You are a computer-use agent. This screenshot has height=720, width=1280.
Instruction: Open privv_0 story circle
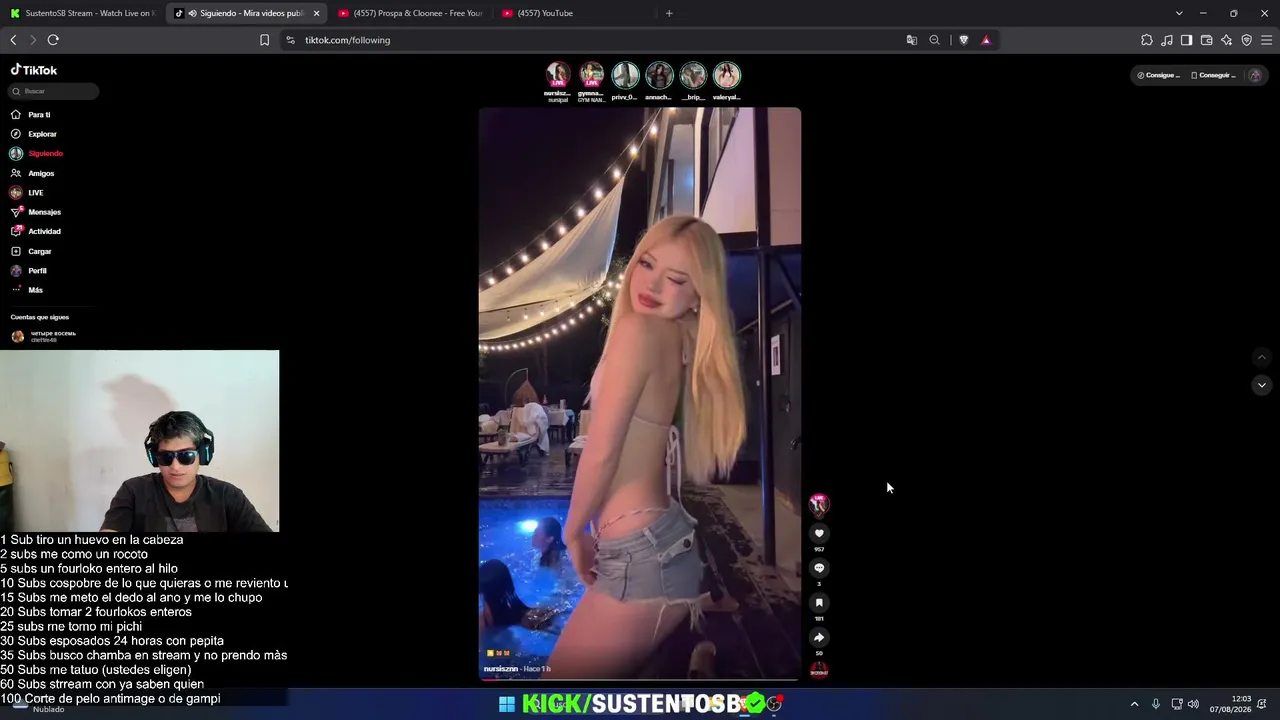coord(625,75)
